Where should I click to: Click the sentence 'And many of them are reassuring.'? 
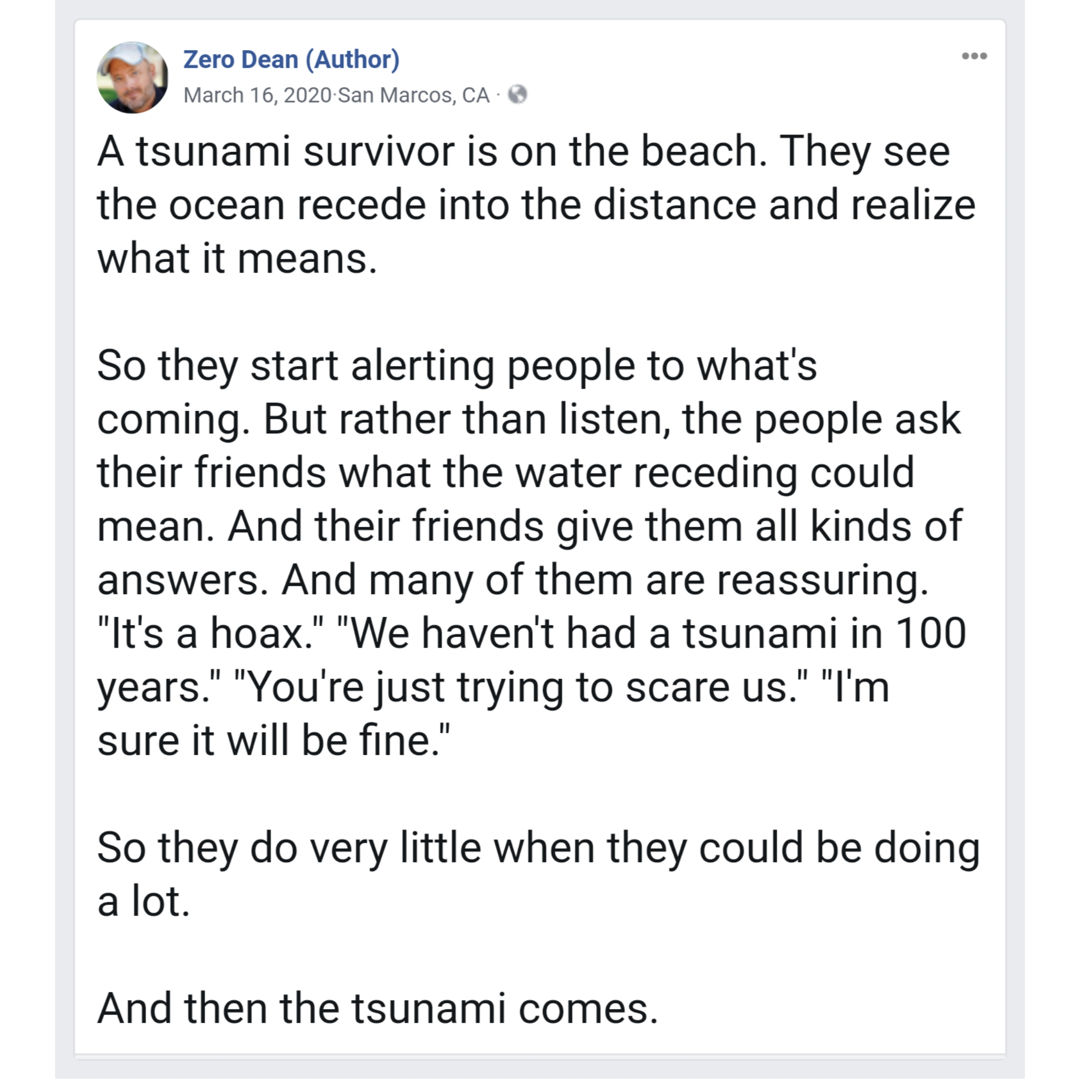605,580
